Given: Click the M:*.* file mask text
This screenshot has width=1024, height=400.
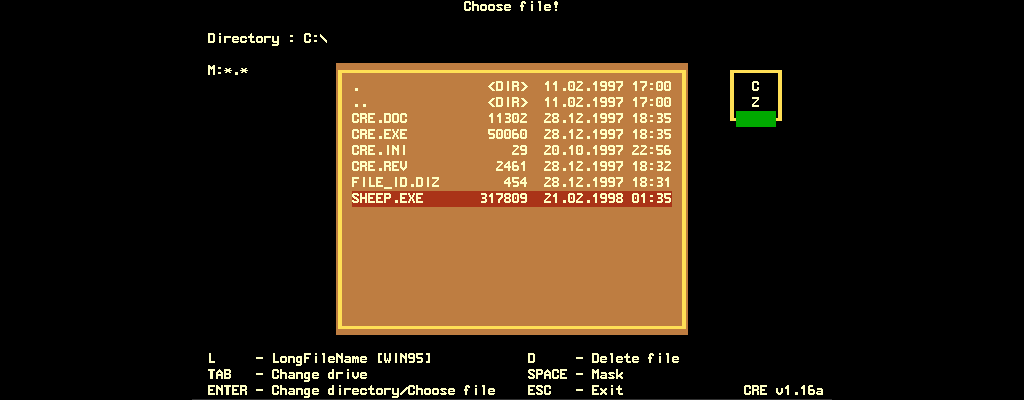Looking at the screenshot, I should 228,70.
